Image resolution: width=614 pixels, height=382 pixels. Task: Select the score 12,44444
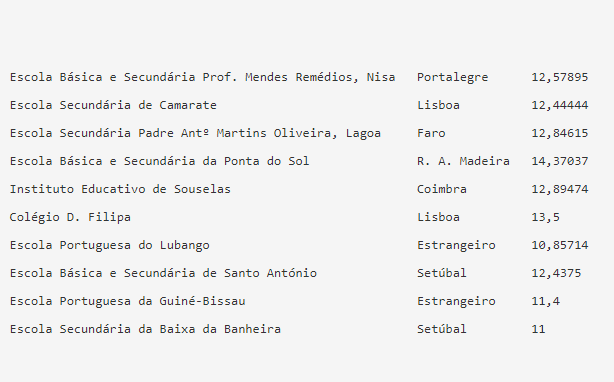click(560, 105)
